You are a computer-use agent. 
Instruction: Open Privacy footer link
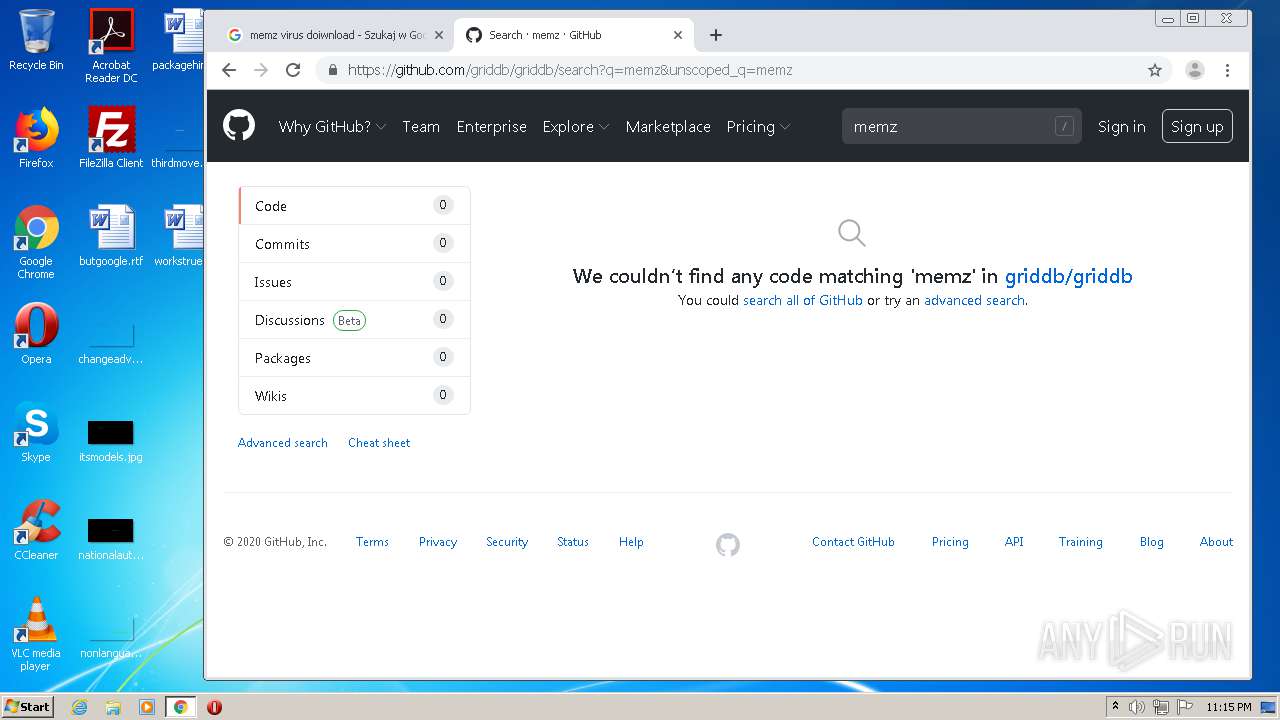pos(438,542)
